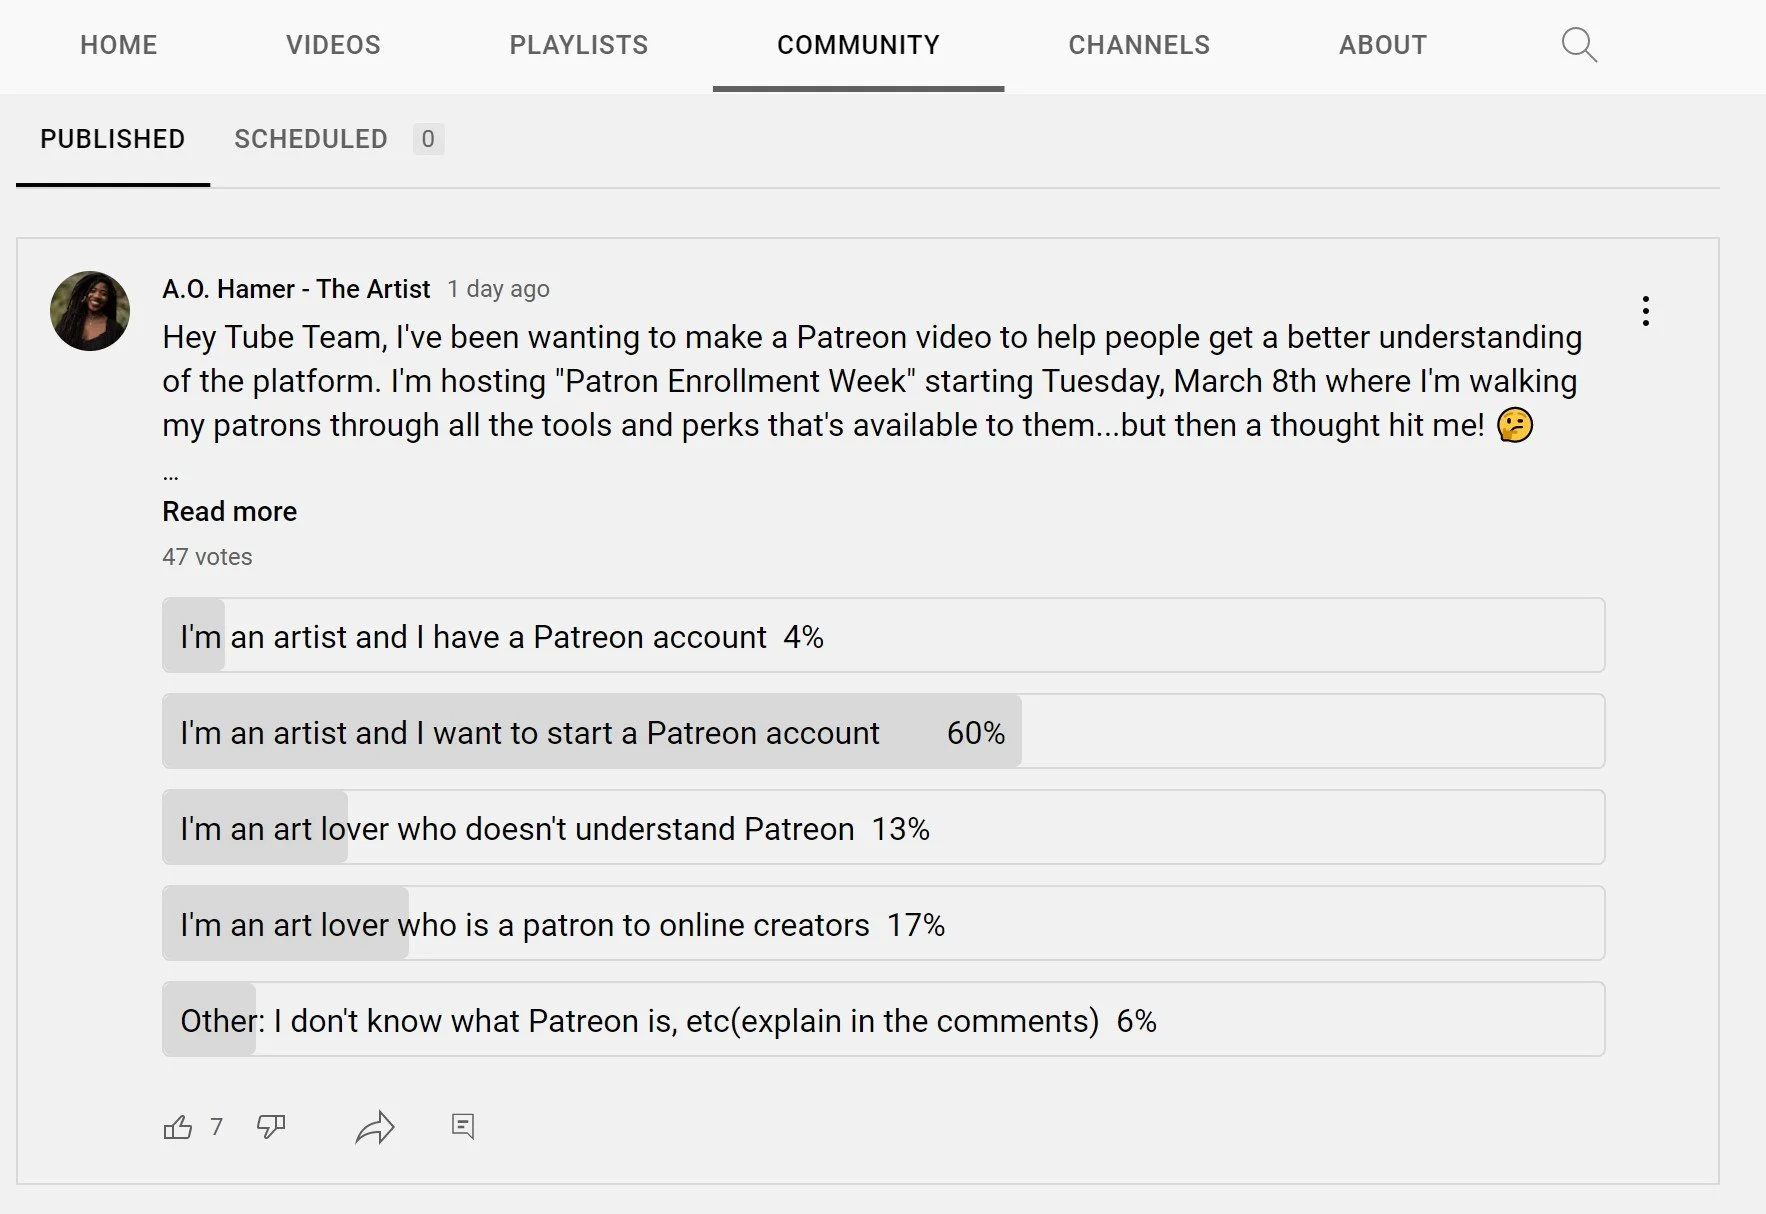The image size is (1766, 1214).
Task: Vote "art lover who is a patron" option
Action: tap(883, 923)
